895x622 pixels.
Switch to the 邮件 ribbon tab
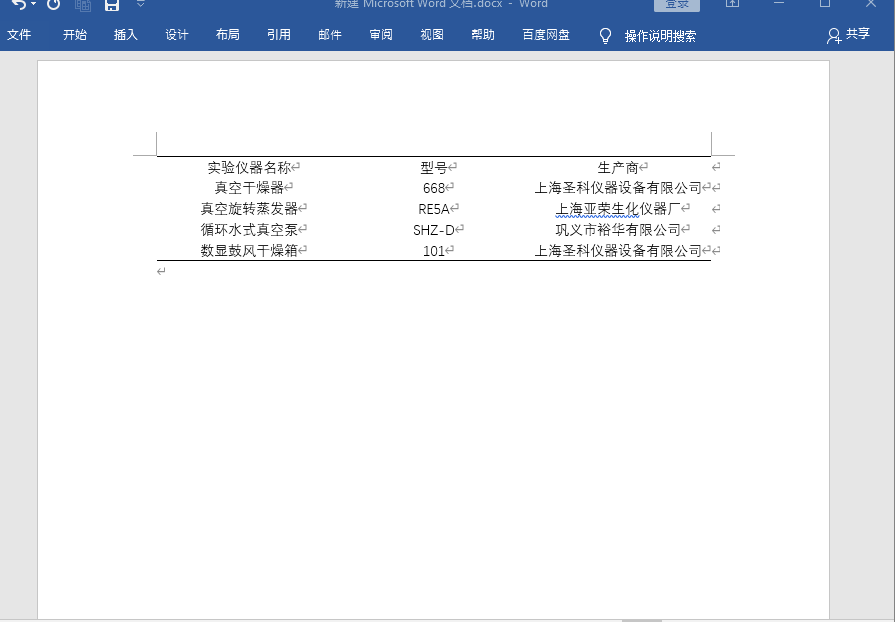coord(330,35)
